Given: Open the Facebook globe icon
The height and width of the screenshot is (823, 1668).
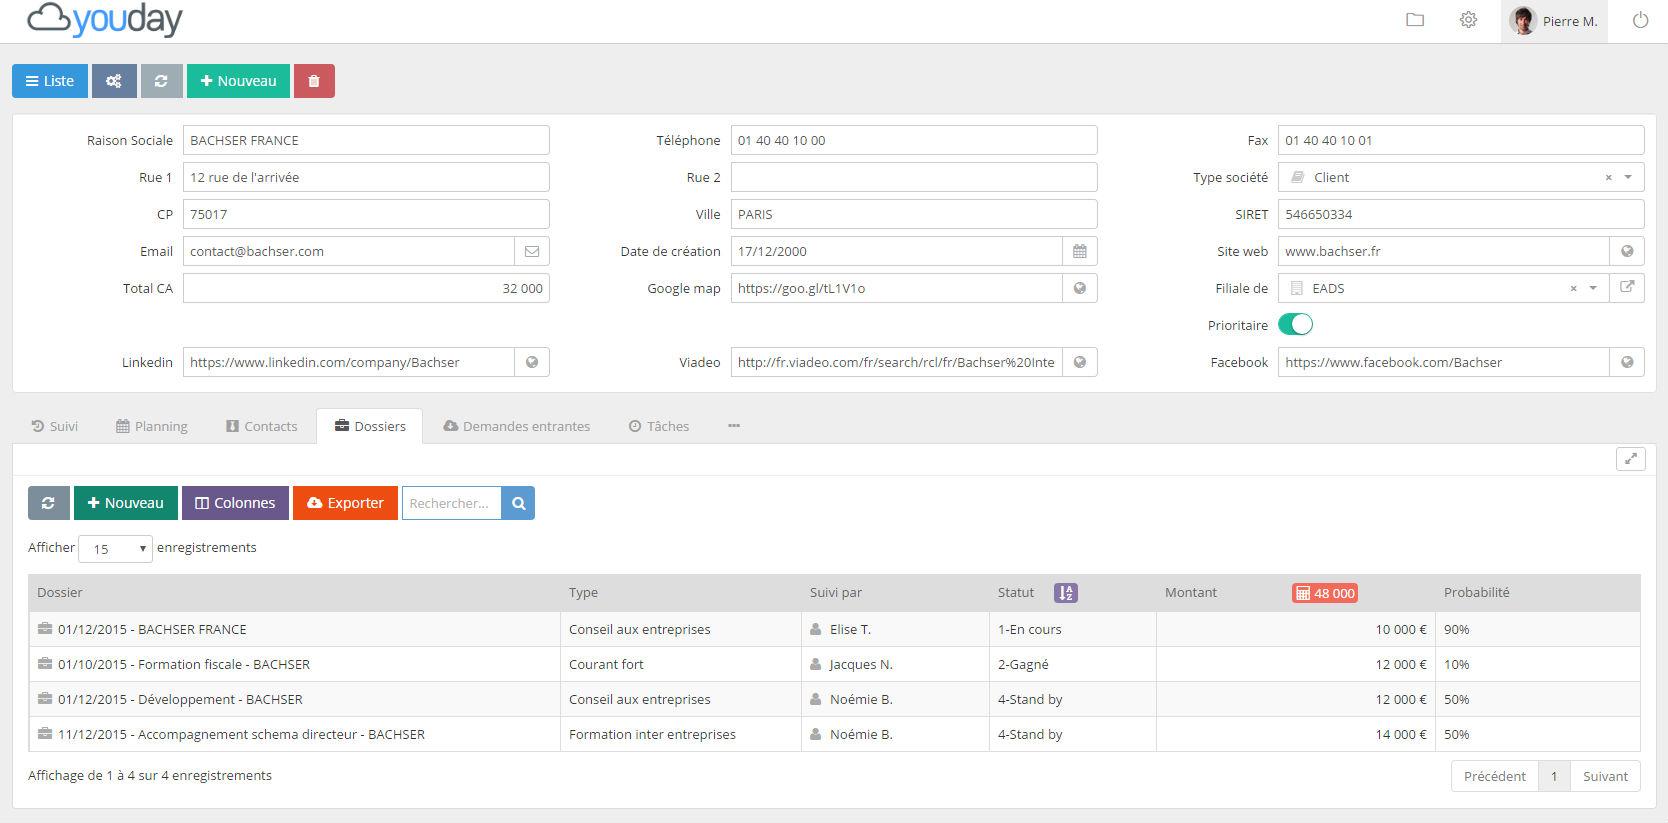Looking at the screenshot, I should (1627, 362).
